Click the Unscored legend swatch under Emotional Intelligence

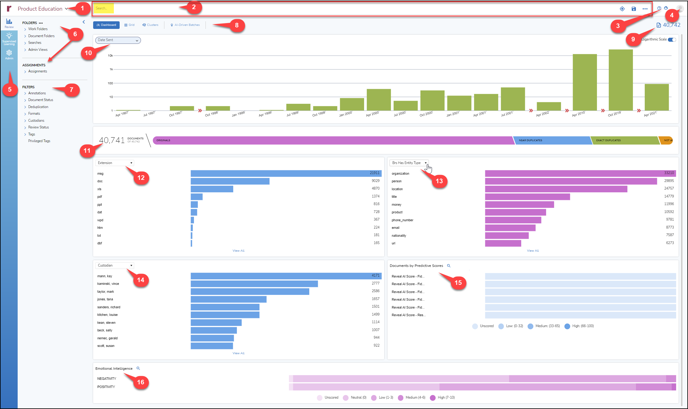pos(319,398)
